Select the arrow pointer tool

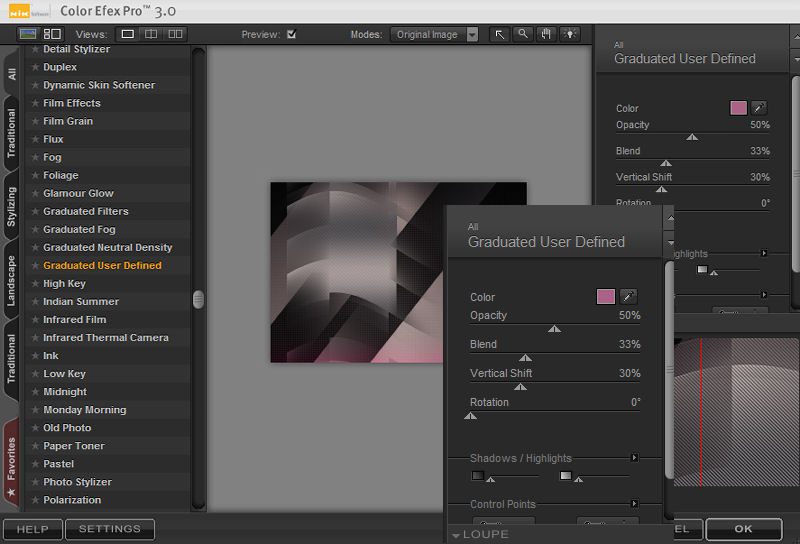coord(499,34)
